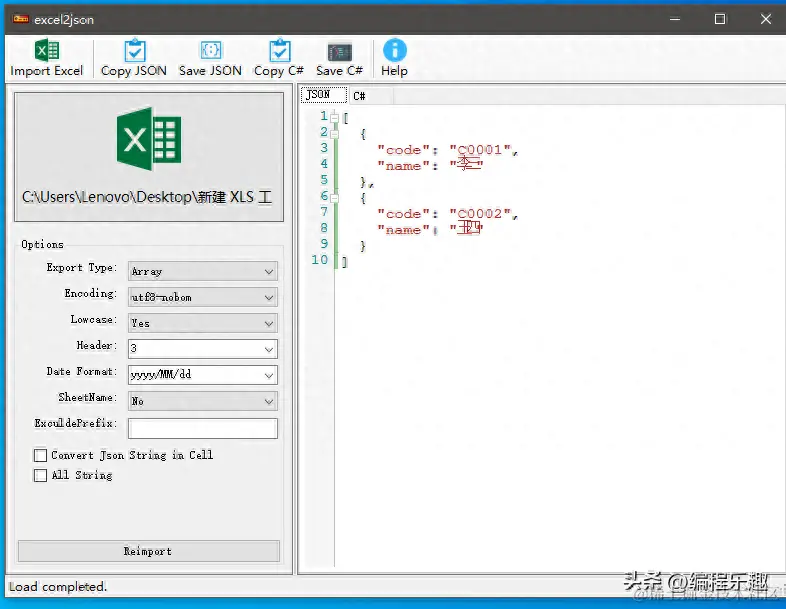Copy JSON using the clipboard icon
Screen dimensions: 786x609
[x=134, y=50]
